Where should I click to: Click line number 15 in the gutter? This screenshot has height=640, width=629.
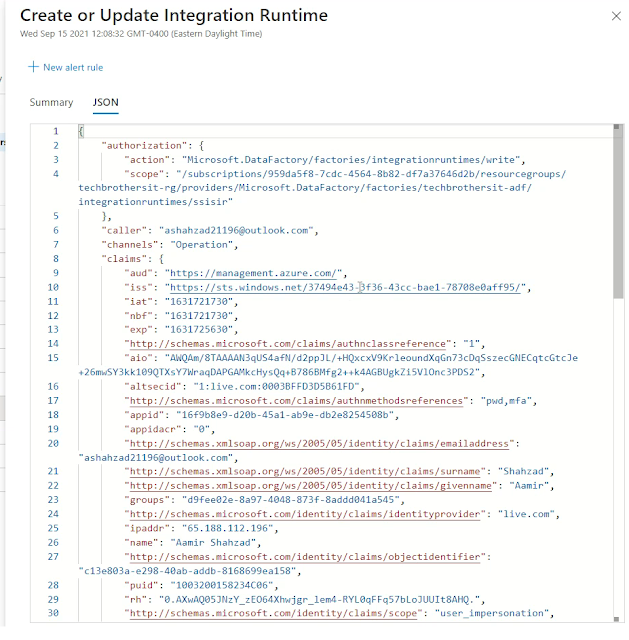[x=53, y=358]
